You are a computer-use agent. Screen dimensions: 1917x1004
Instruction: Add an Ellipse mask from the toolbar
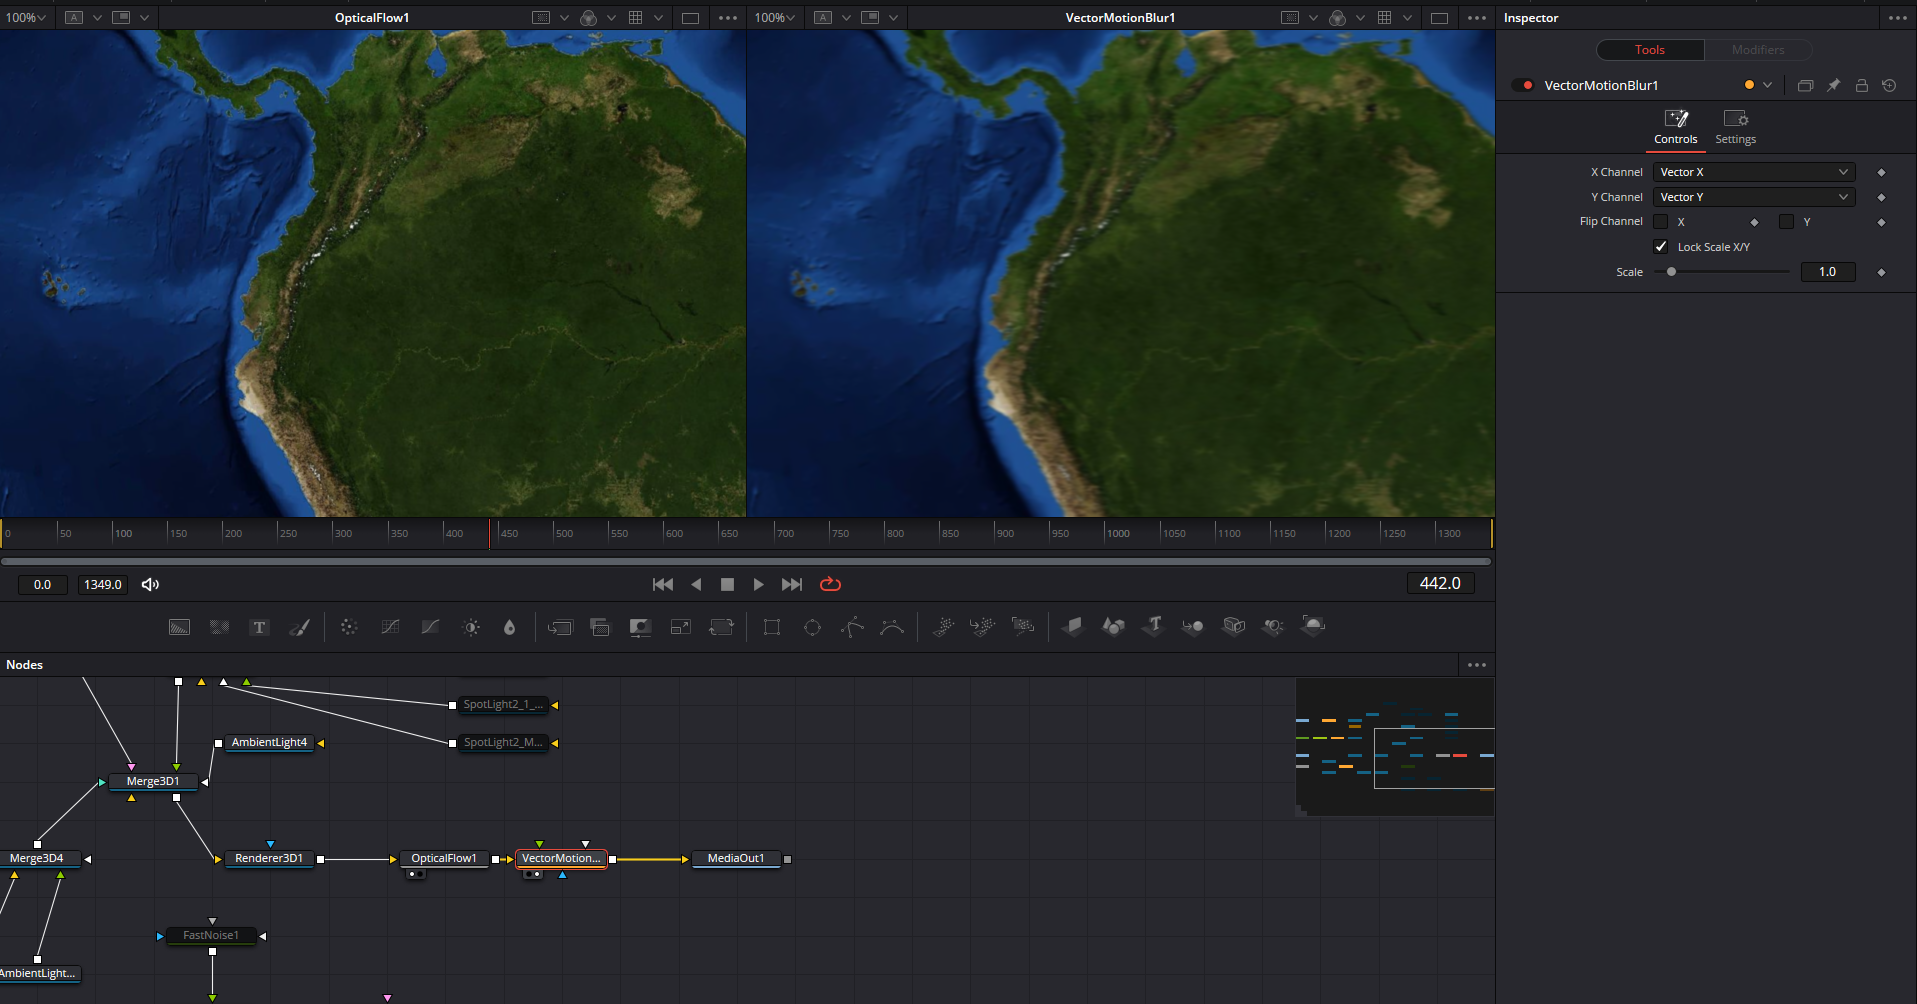[x=812, y=627]
